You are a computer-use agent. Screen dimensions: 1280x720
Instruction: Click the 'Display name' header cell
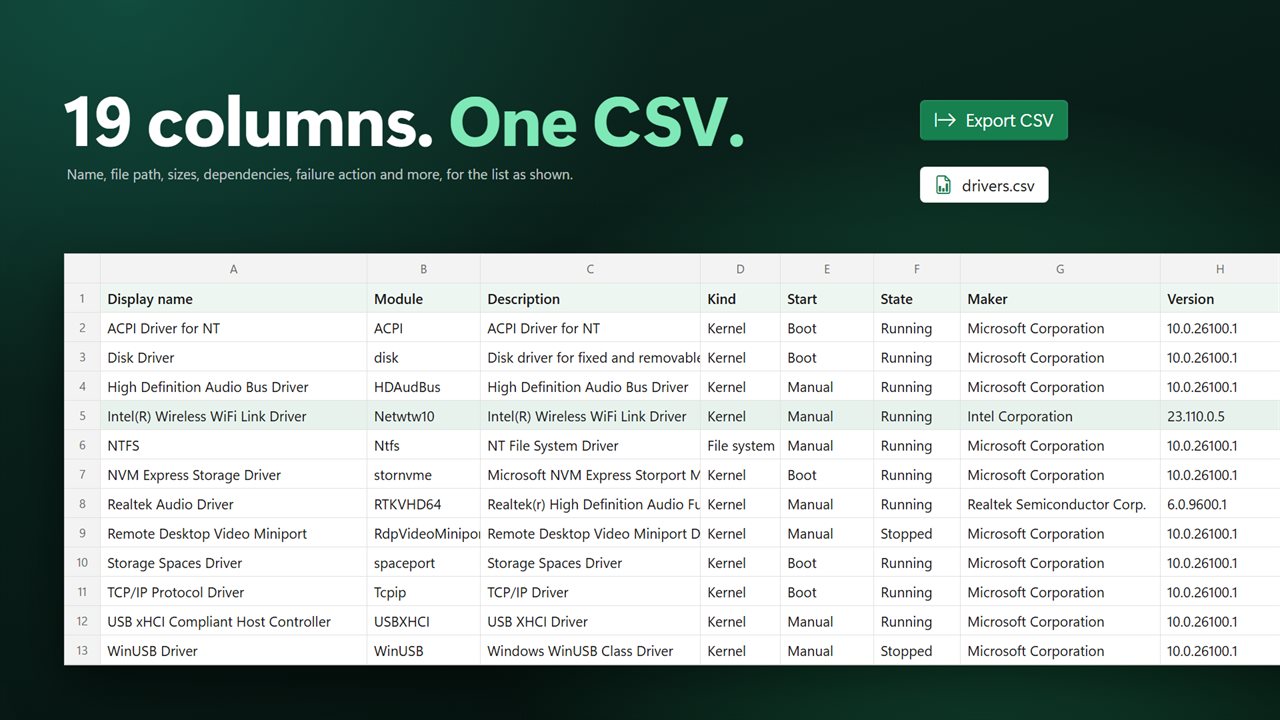coord(234,299)
